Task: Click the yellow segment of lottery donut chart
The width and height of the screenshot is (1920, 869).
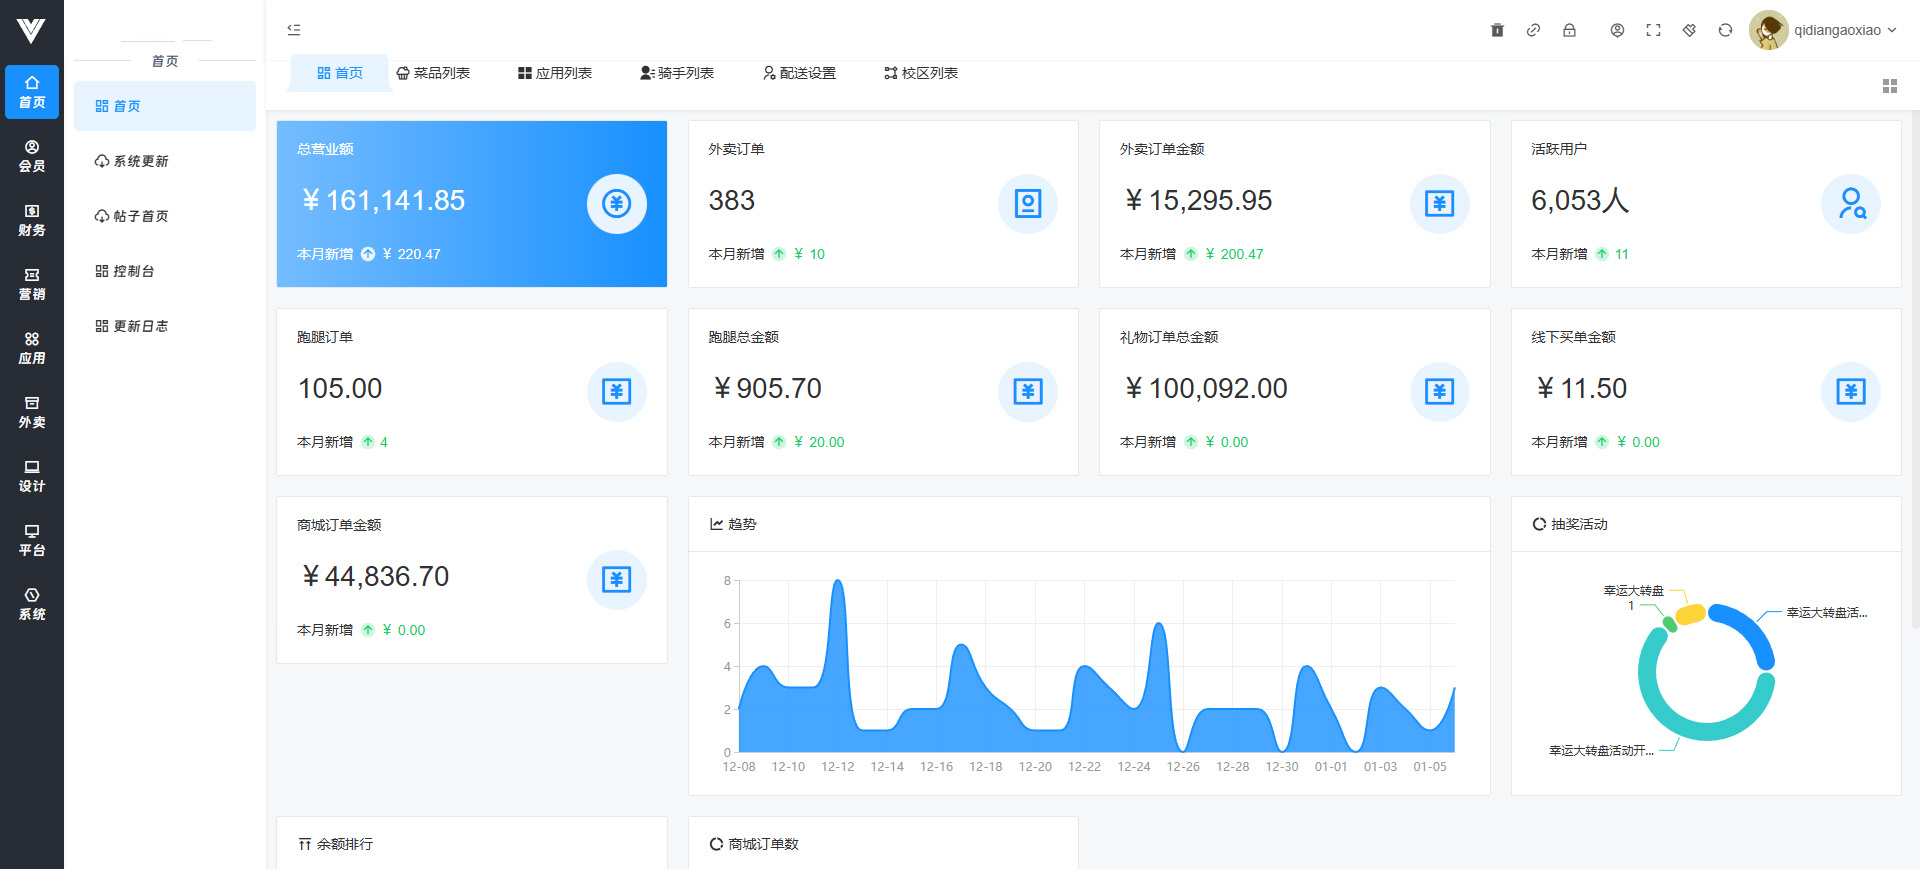Action: pos(1691,614)
